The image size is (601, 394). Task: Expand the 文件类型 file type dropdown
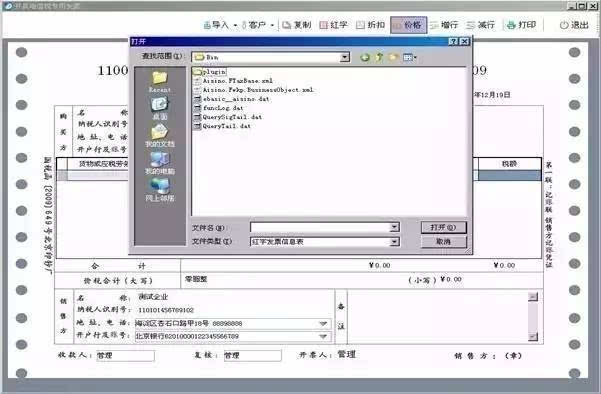point(394,242)
